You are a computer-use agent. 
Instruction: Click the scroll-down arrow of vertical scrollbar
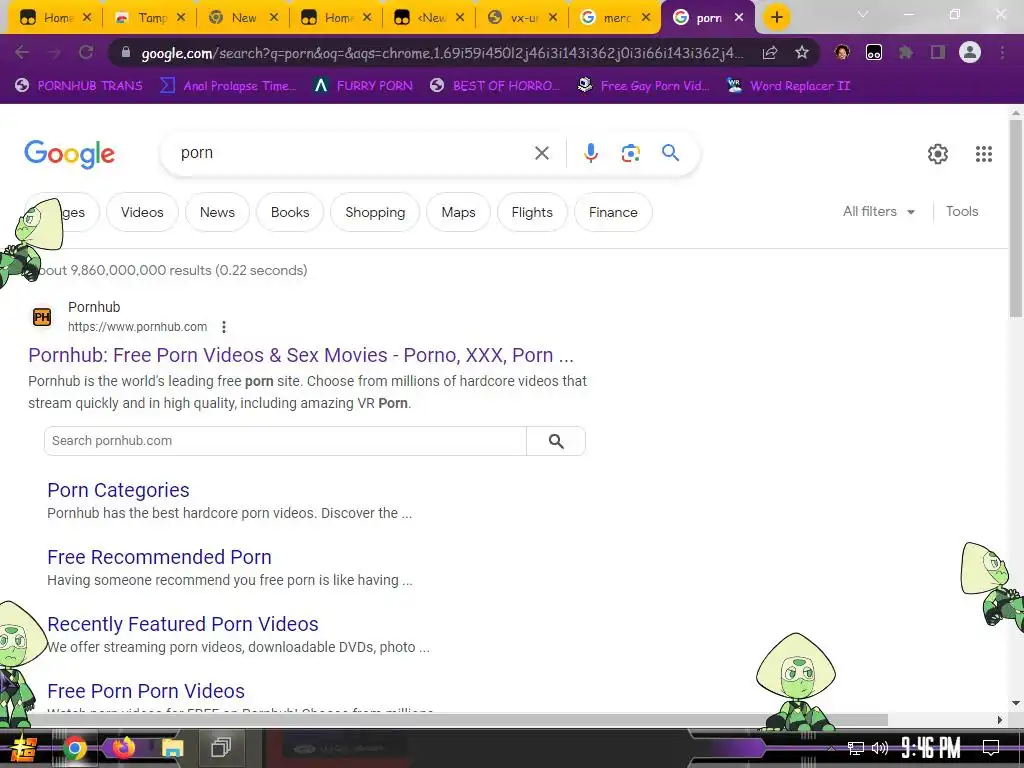[x=1016, y=703]
